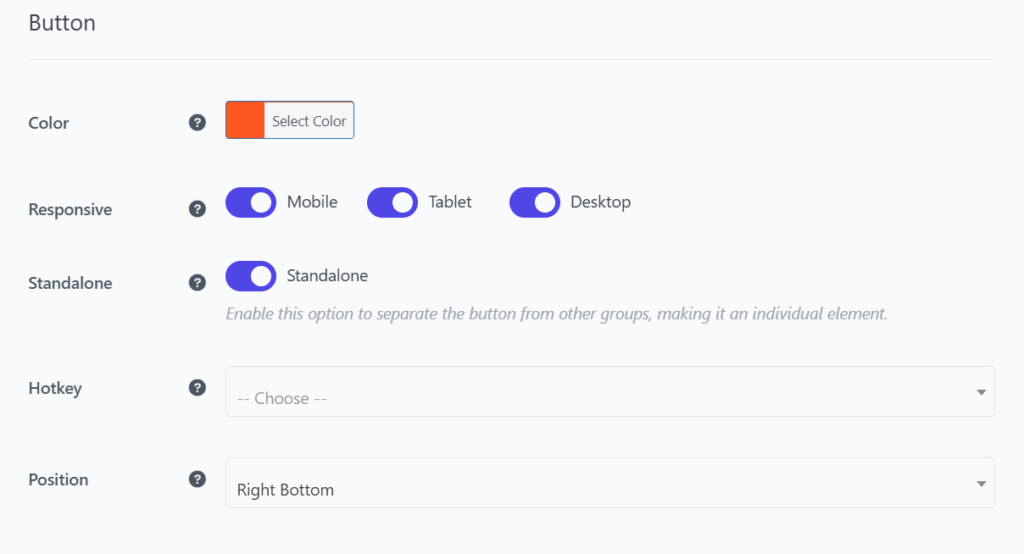Viewport: 1024px width, 554px height.
Task: Click the Standalone help question-mark icon
Action: tap(197, 283)
